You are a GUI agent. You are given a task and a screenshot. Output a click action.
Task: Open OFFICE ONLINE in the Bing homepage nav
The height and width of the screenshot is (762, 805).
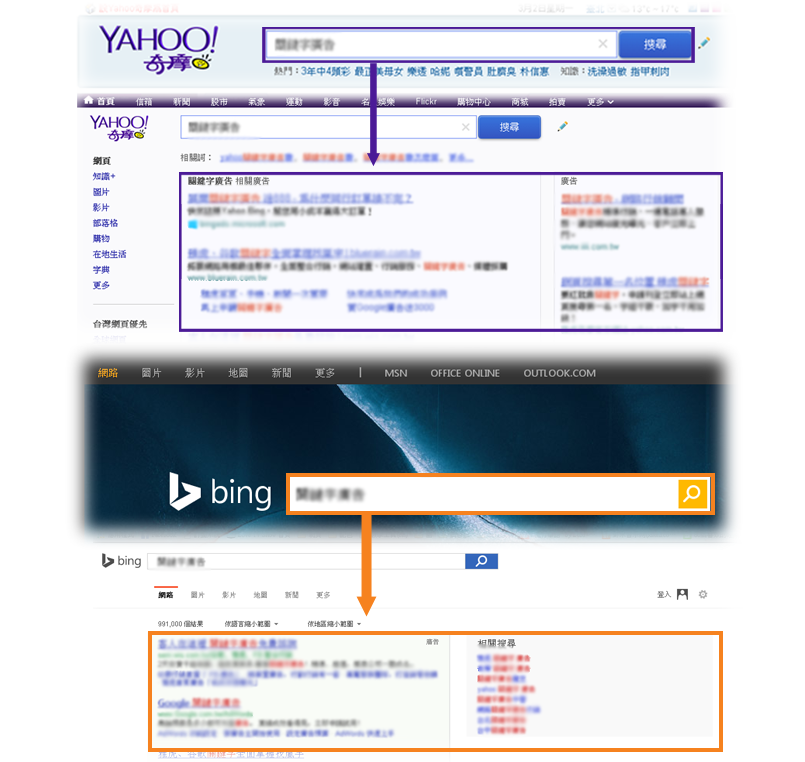(465, 373)
